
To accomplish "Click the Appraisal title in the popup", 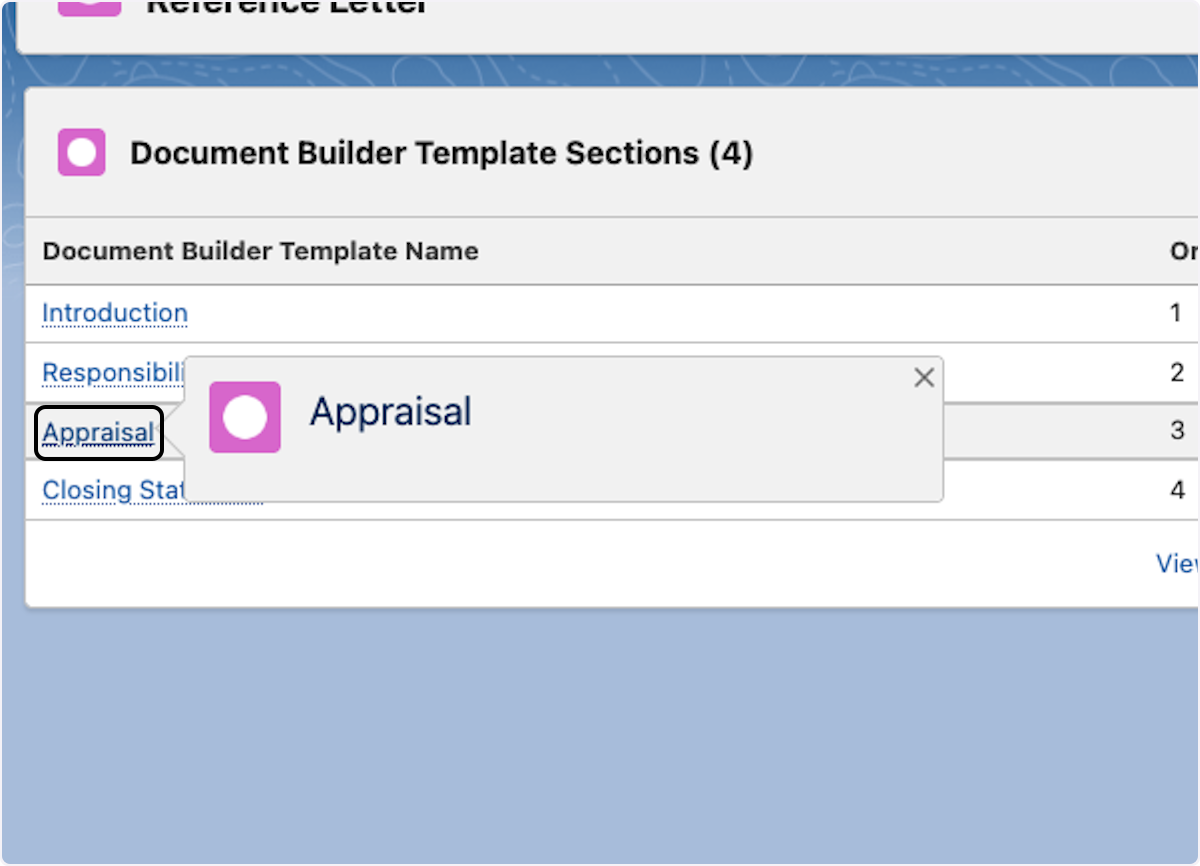I will coord(390,412).
